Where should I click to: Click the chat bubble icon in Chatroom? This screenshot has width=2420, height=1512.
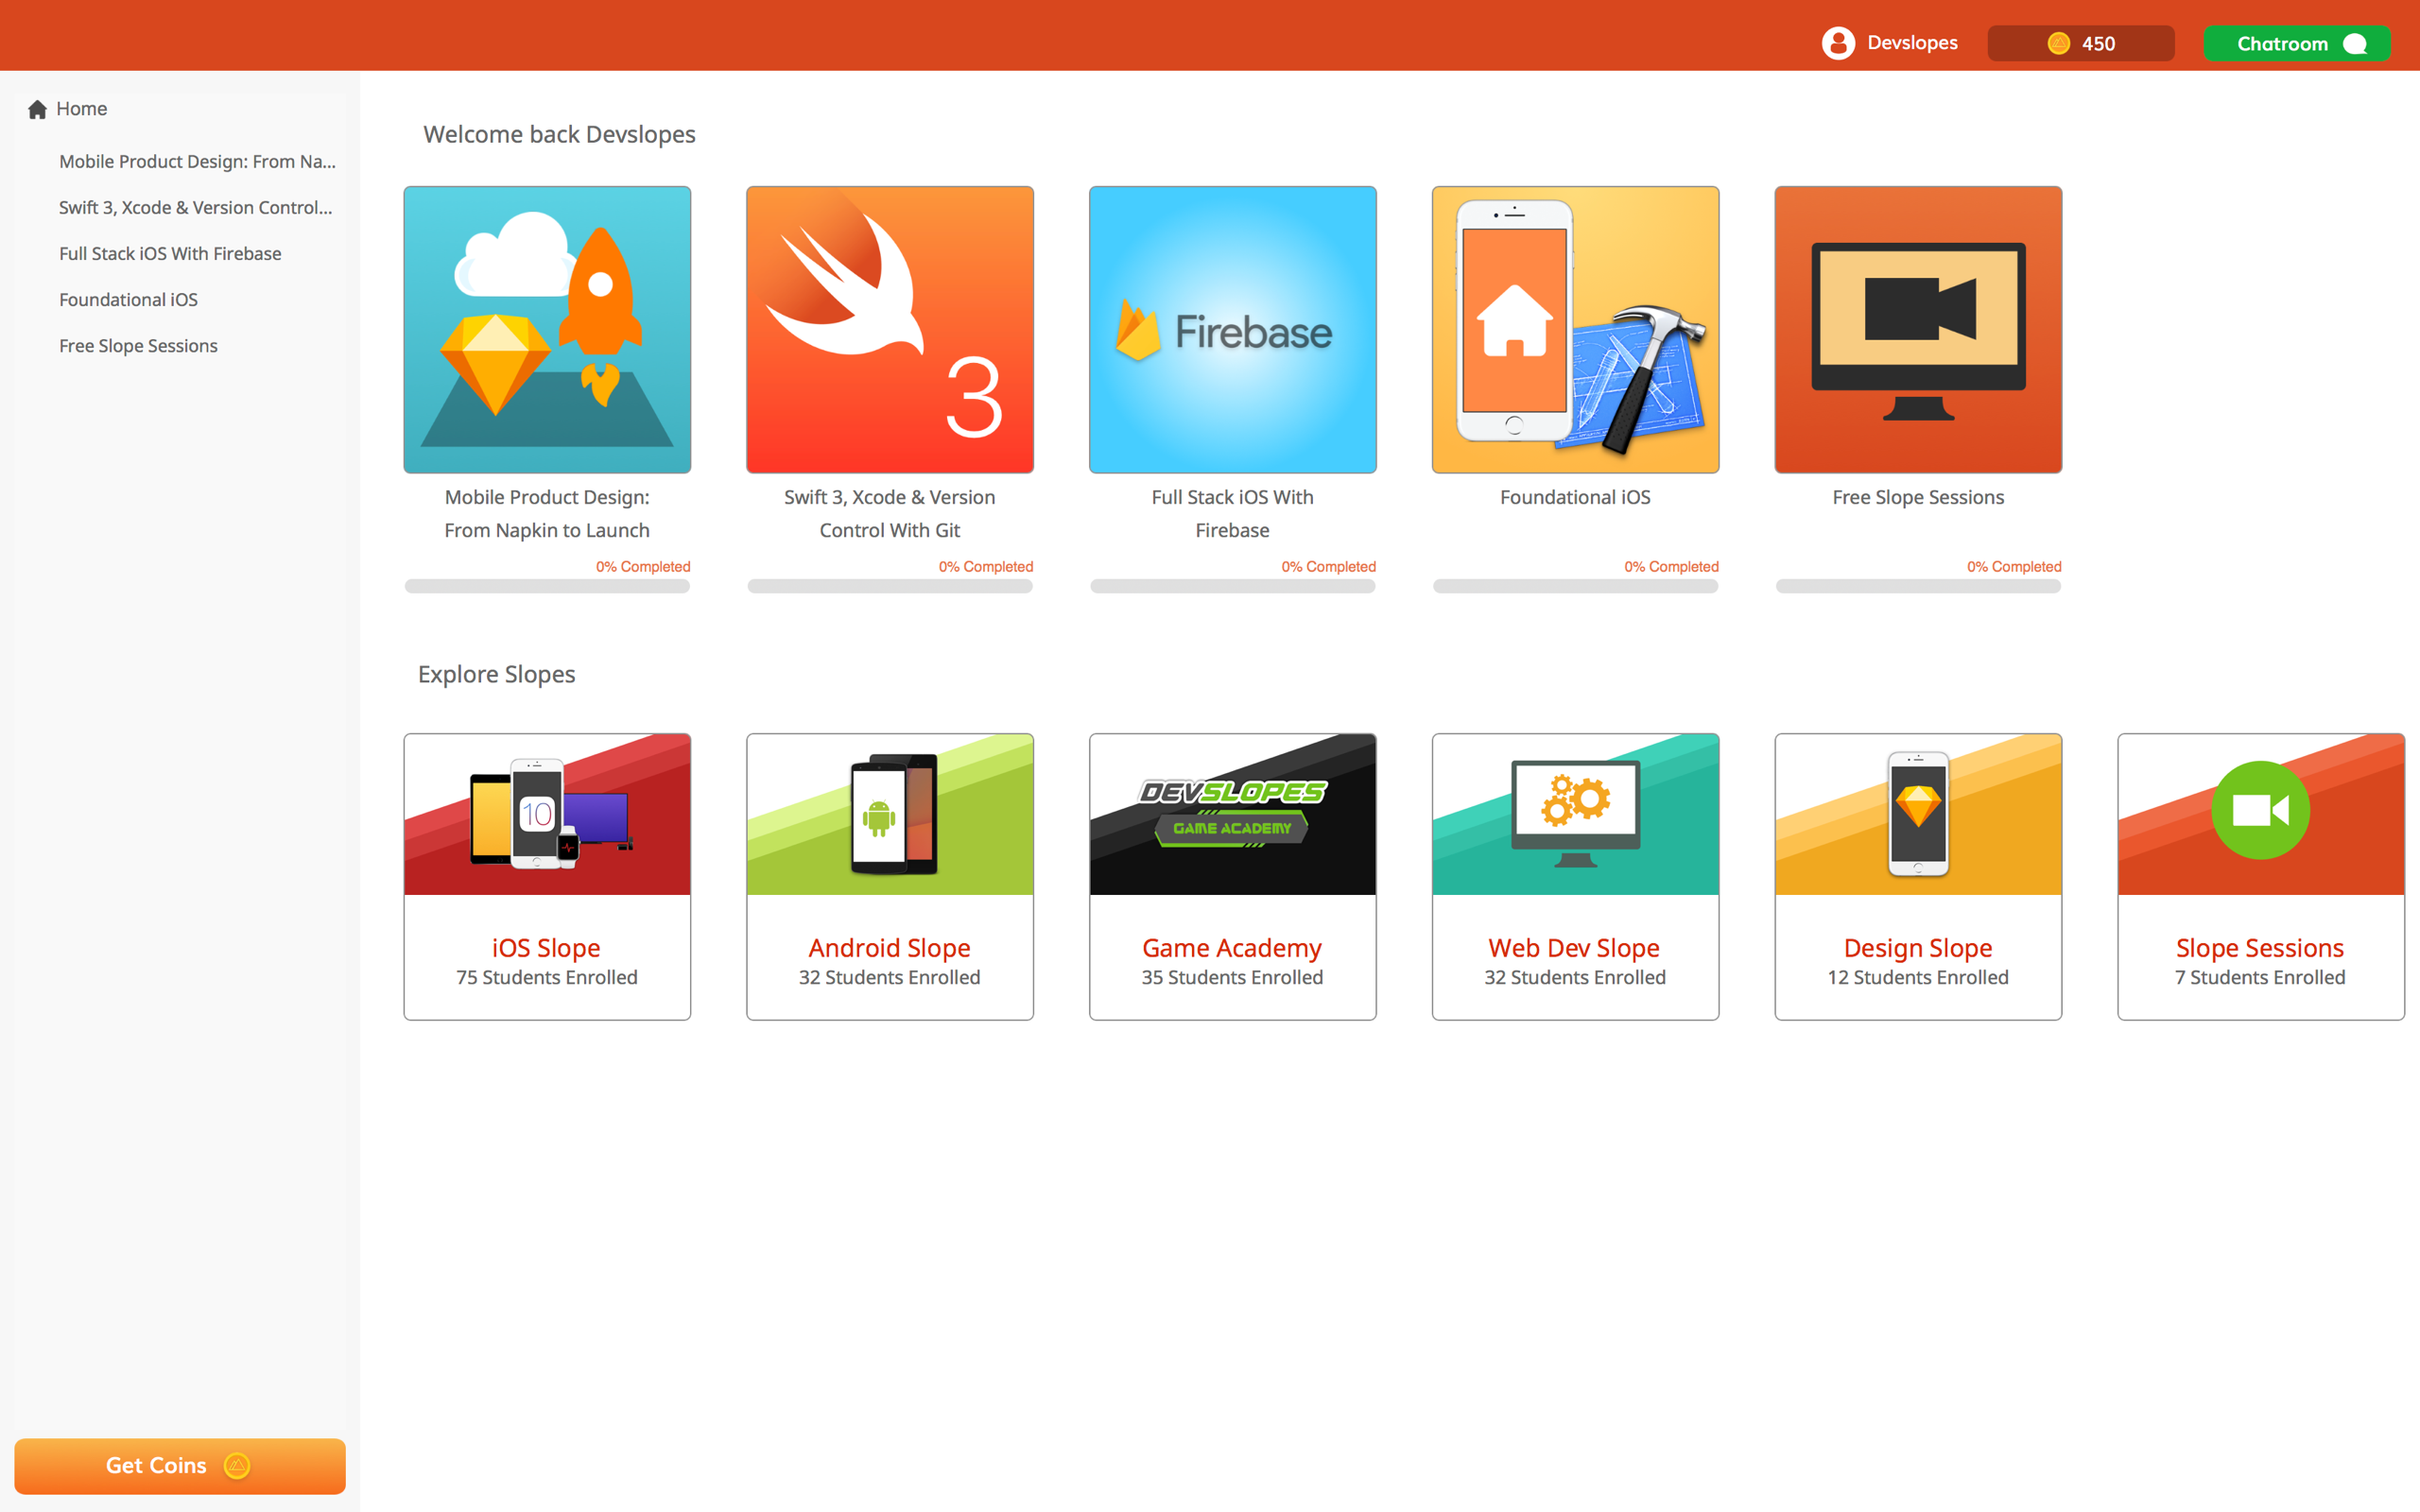(x=2355, y=44)
